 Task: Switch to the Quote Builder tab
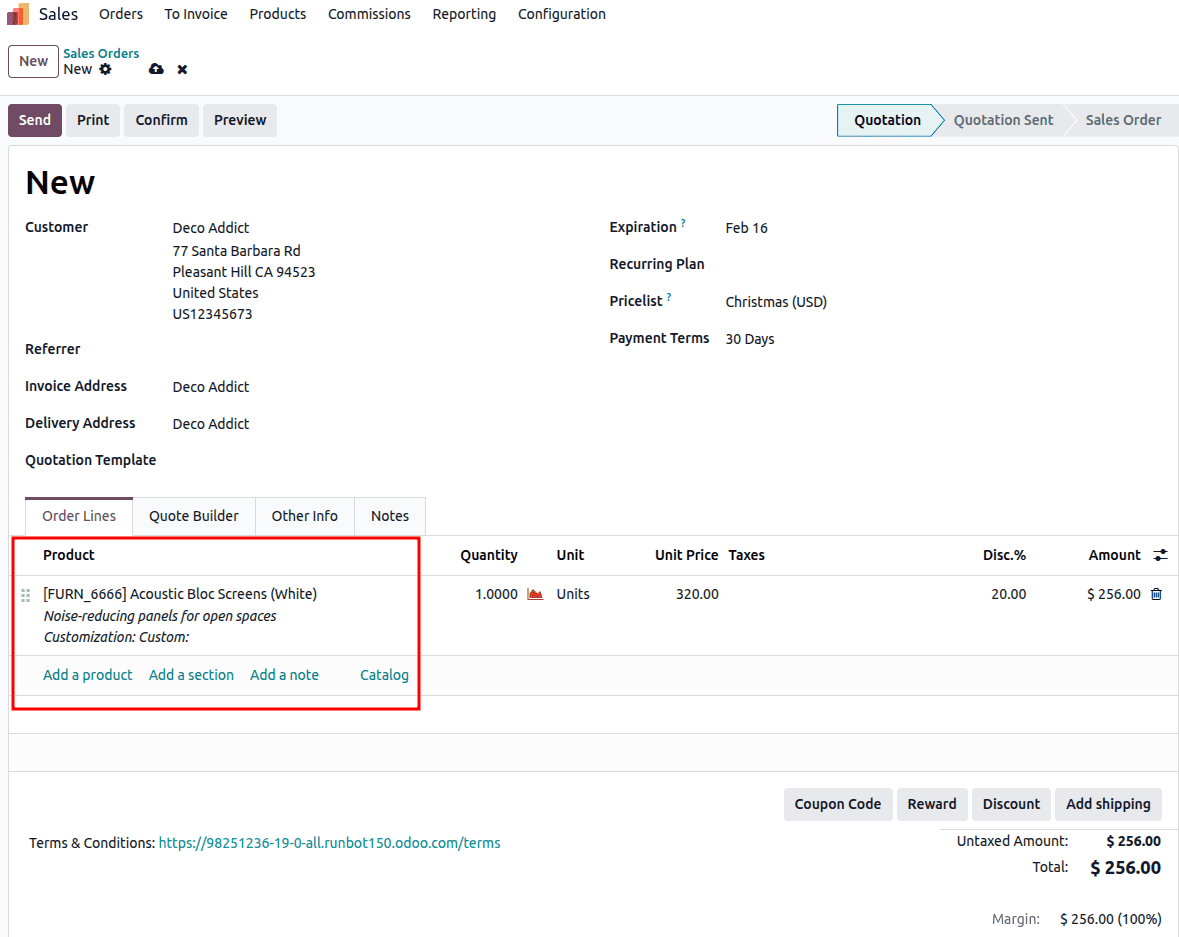coord(193,516)
